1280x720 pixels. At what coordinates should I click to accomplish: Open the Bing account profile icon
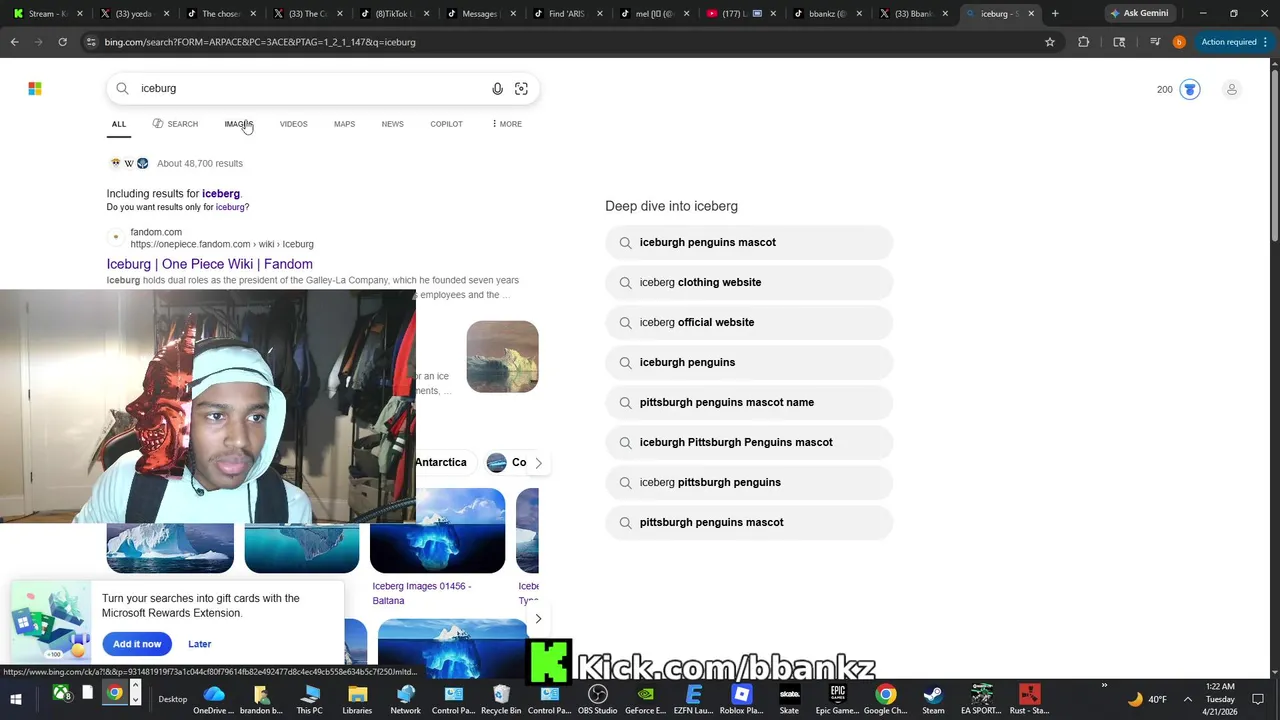(1232, 89)
